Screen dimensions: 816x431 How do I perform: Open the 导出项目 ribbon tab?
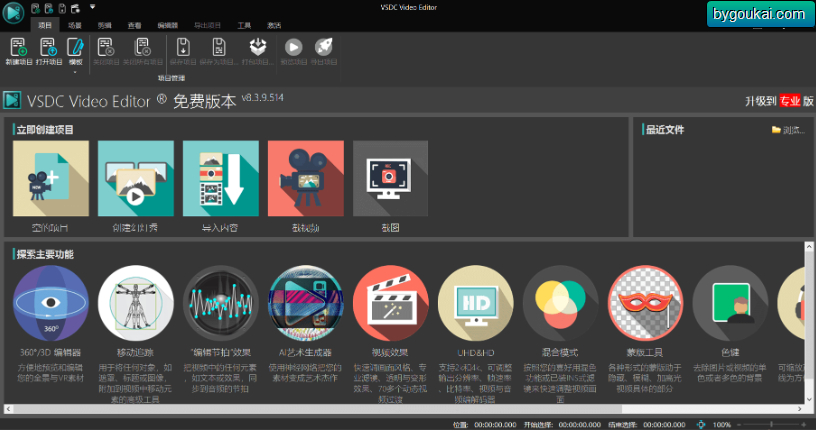[207, 25]
